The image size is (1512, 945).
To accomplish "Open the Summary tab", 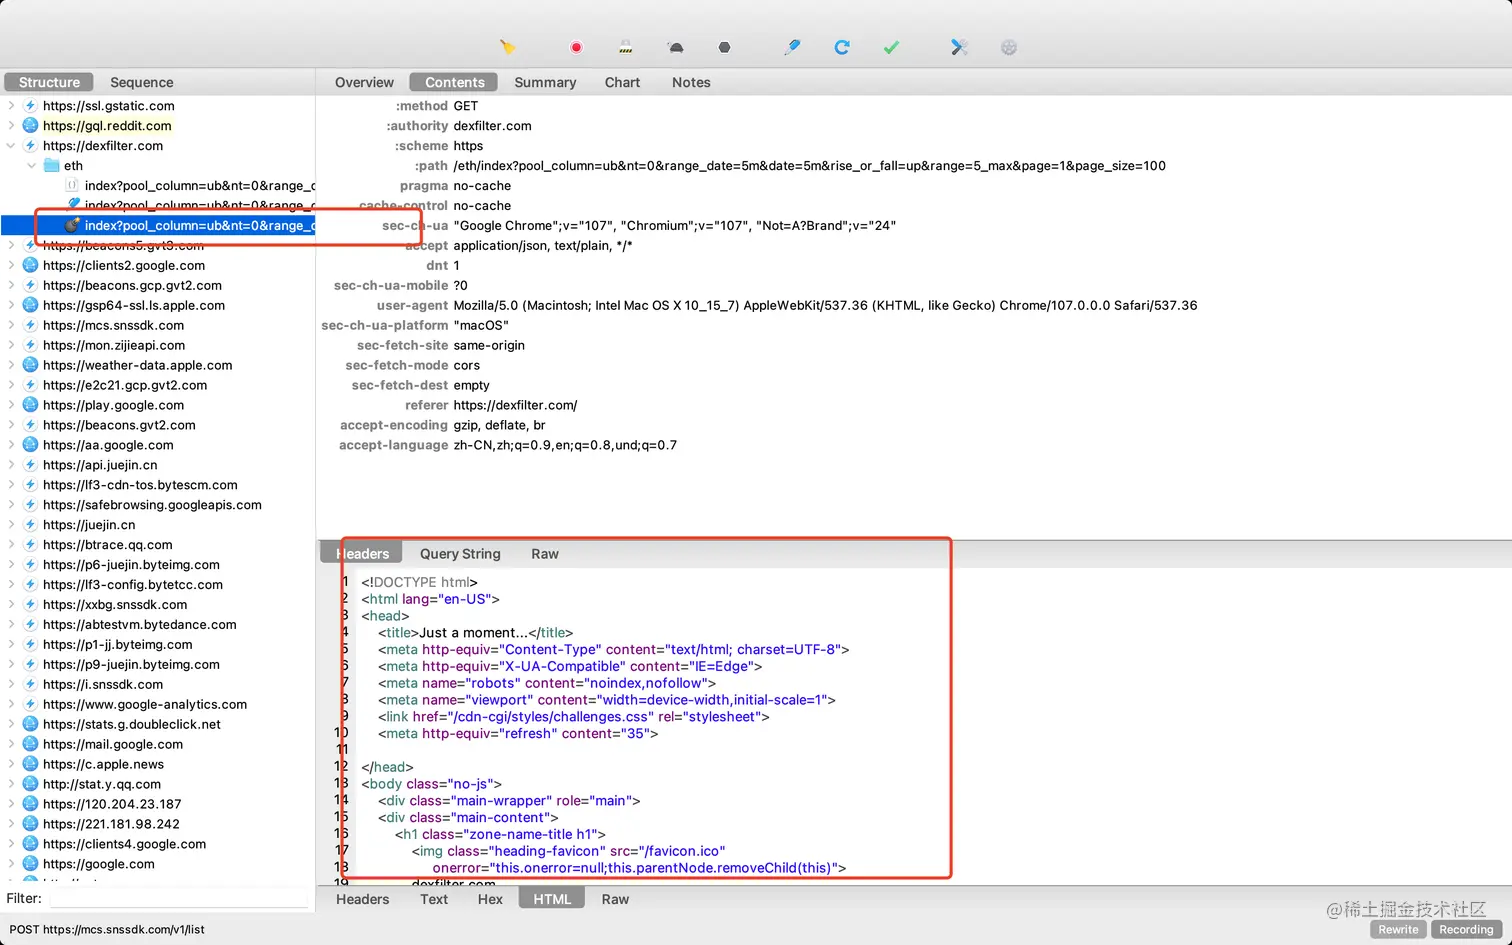I will (x=545, y=82).
